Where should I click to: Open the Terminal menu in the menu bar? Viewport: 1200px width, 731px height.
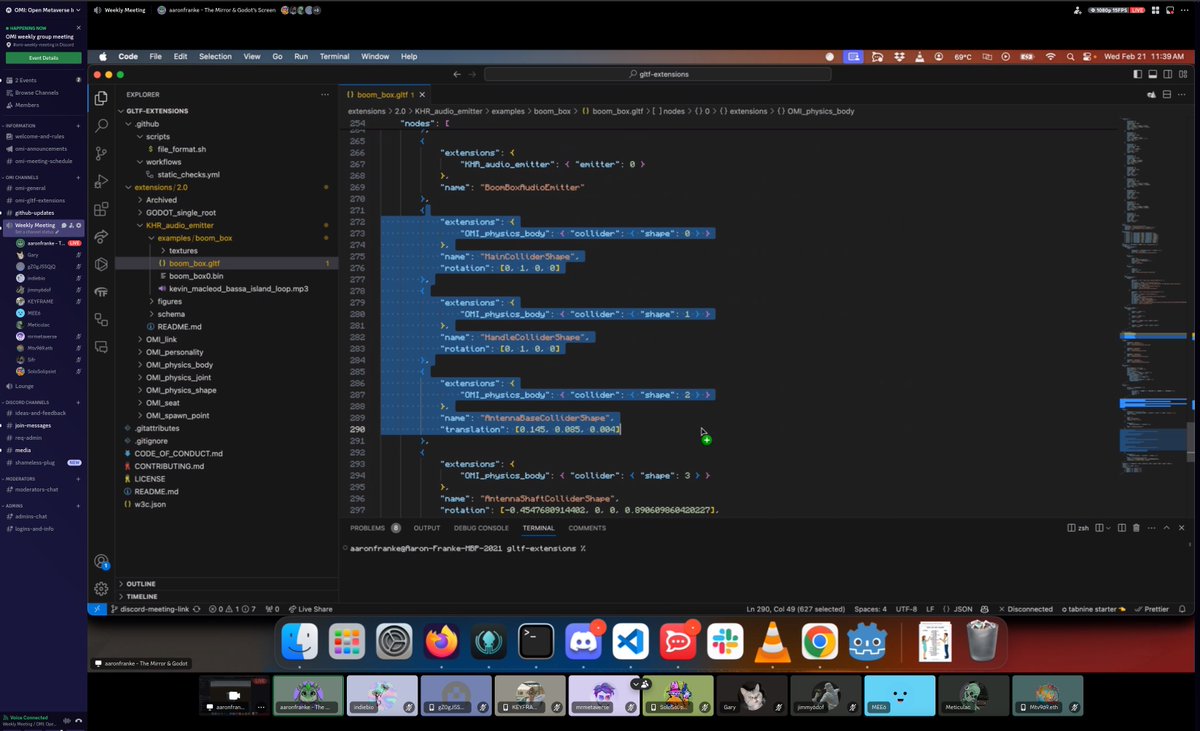pos(334,57)
